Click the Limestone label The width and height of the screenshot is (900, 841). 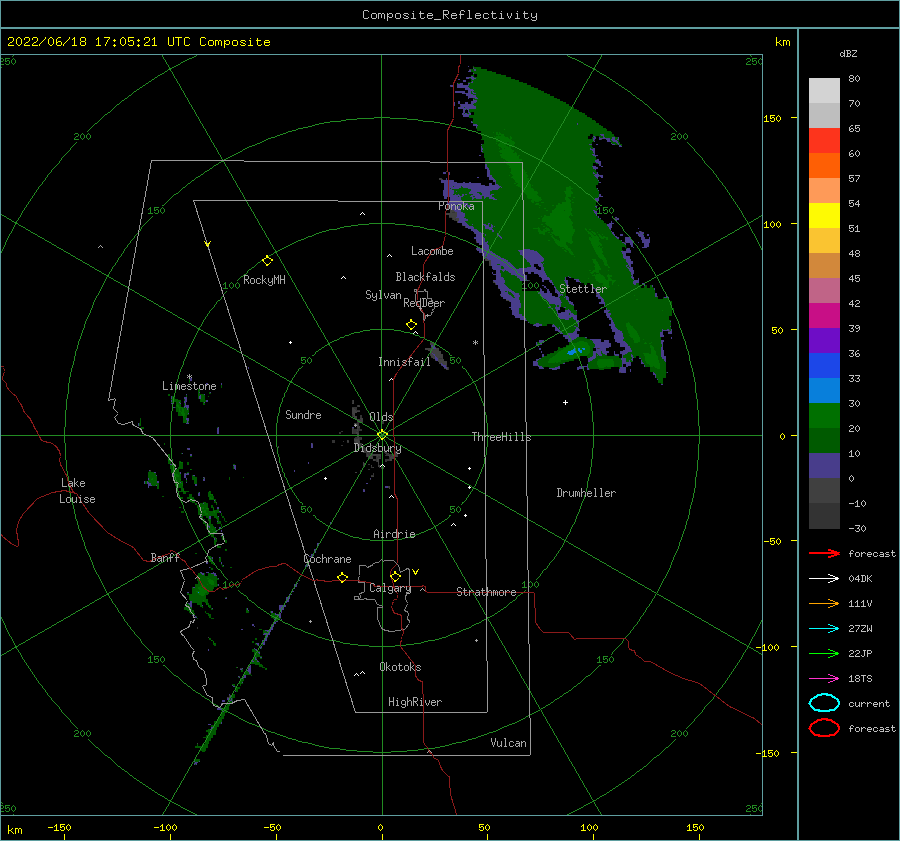(x=189, y=386)
